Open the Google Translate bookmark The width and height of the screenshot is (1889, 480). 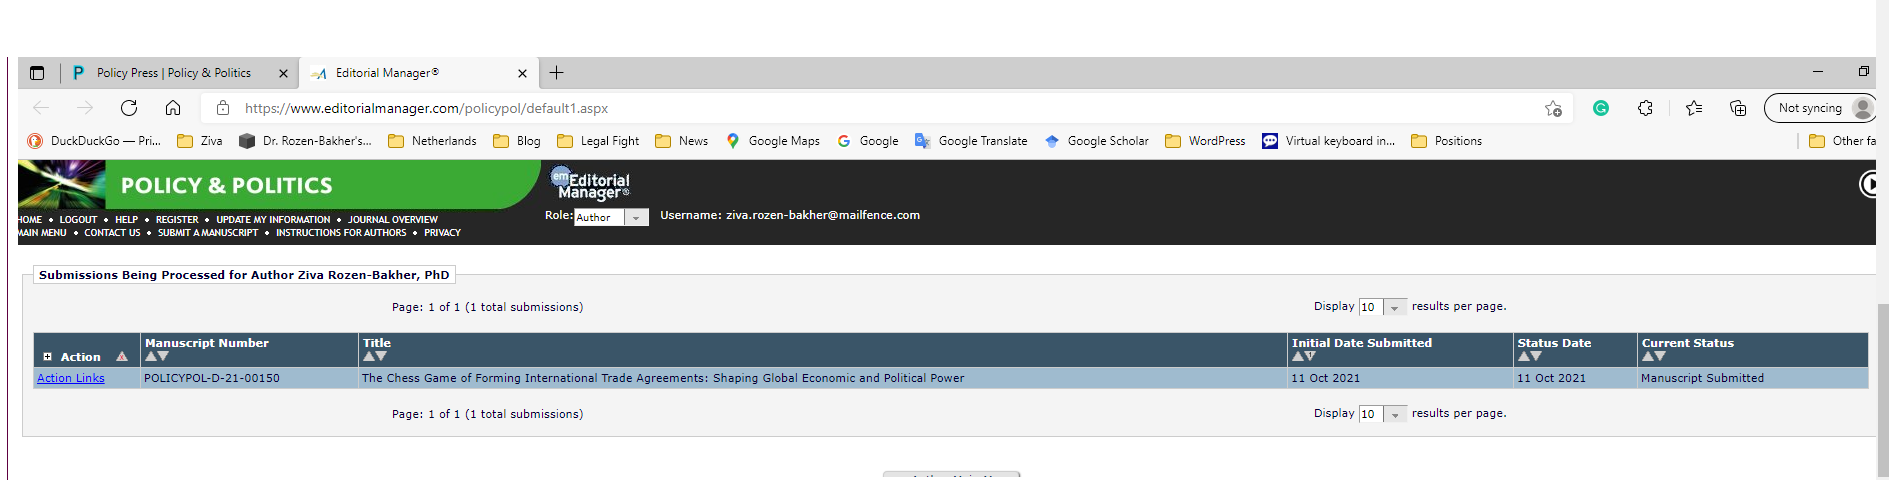[x=971, y=141]
